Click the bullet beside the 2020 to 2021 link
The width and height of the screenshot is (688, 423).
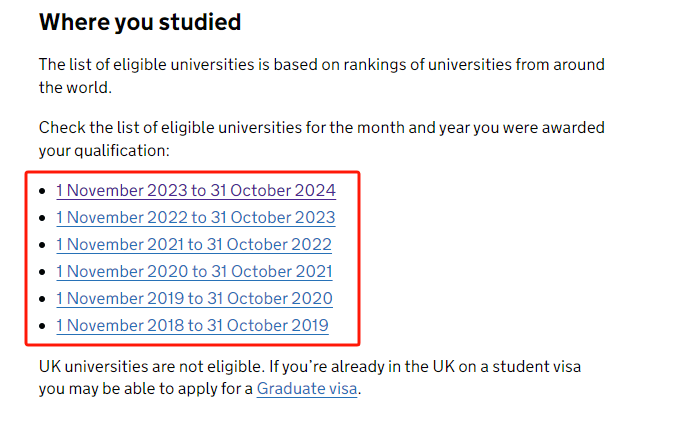coord(42,272)
